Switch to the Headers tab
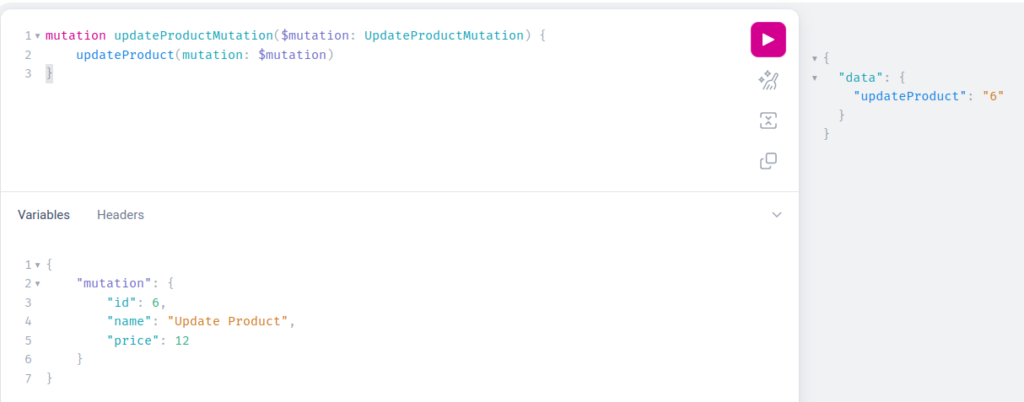The height and width of the screenshot is (402, 1024). (x=121, y=215)
